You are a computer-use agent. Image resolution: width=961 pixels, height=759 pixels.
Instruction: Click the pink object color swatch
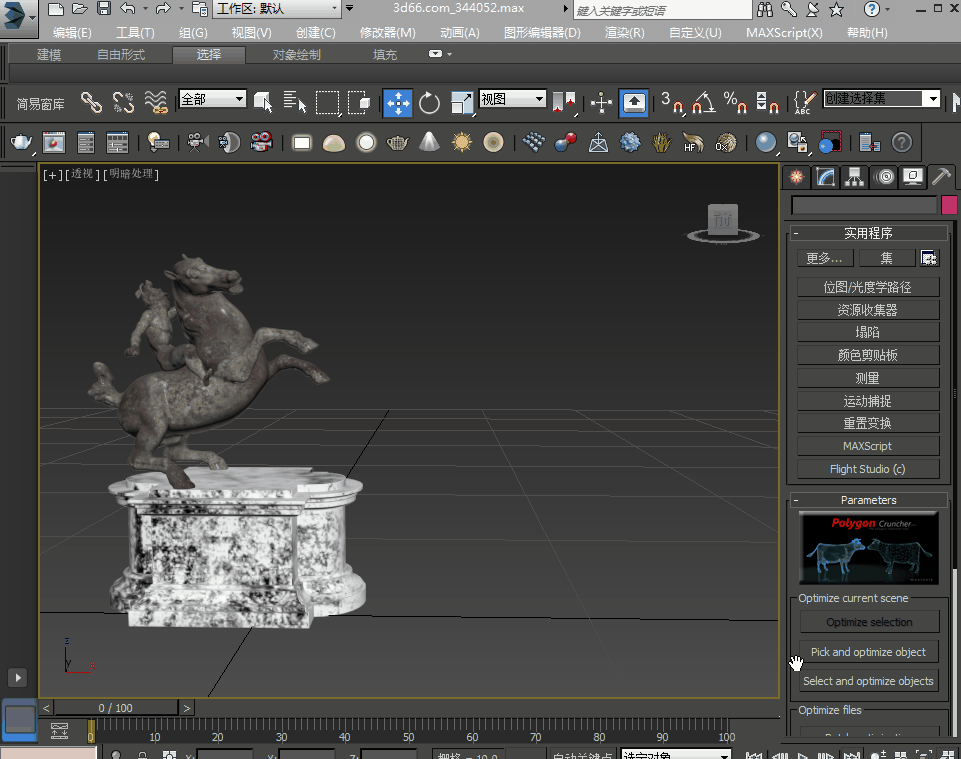click(x=949, y=205)
